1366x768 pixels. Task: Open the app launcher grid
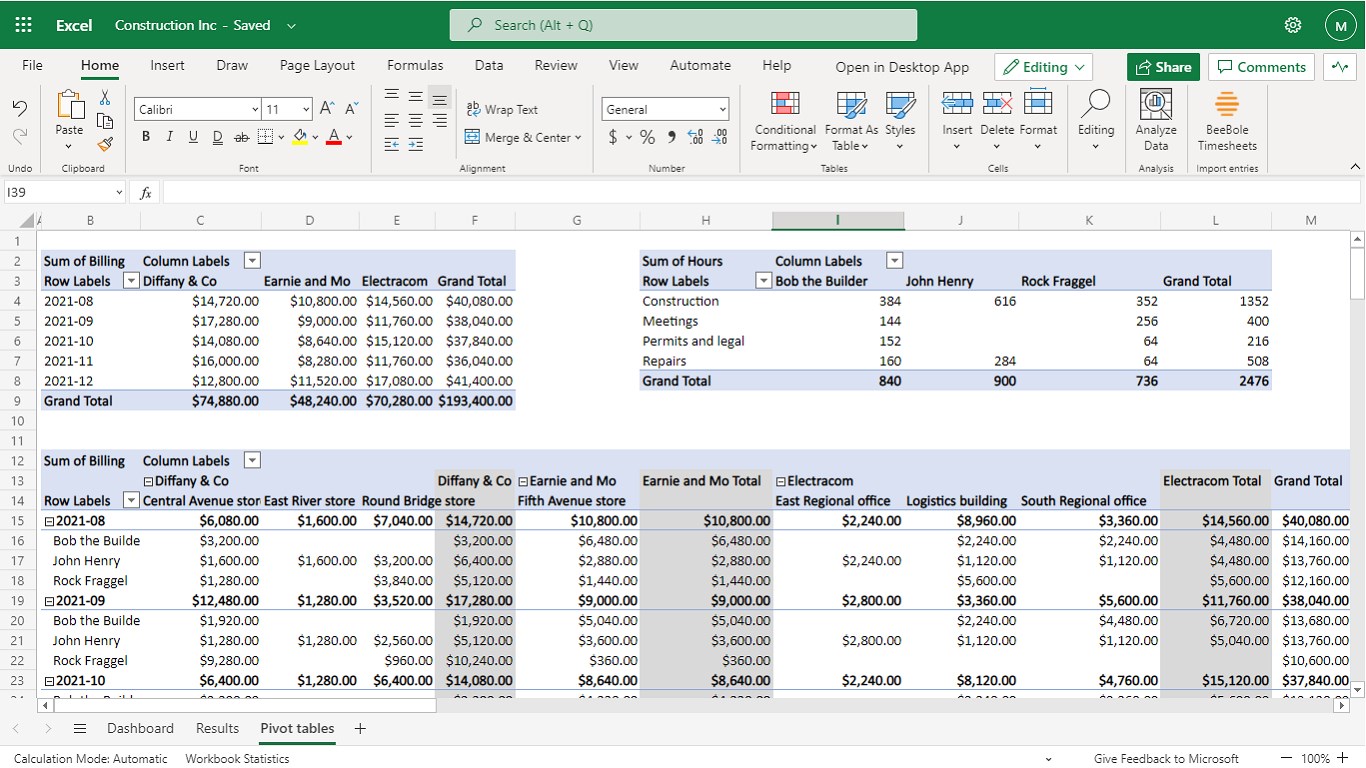tap(24, 25)
